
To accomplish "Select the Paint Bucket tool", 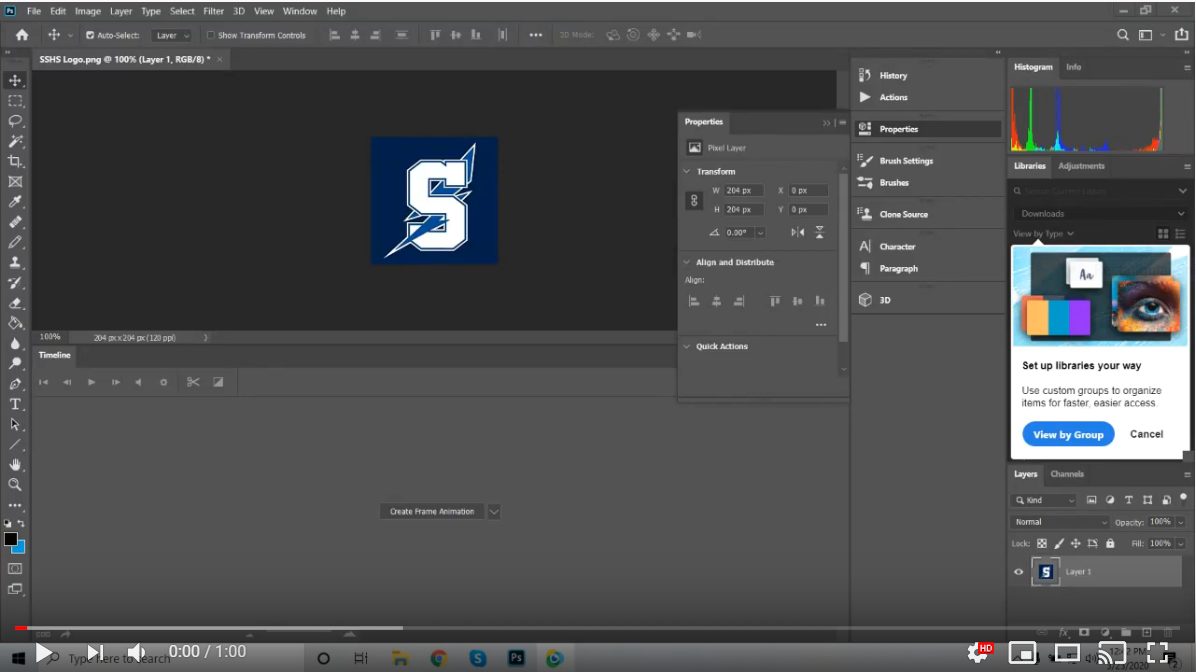I will [14, 323].
